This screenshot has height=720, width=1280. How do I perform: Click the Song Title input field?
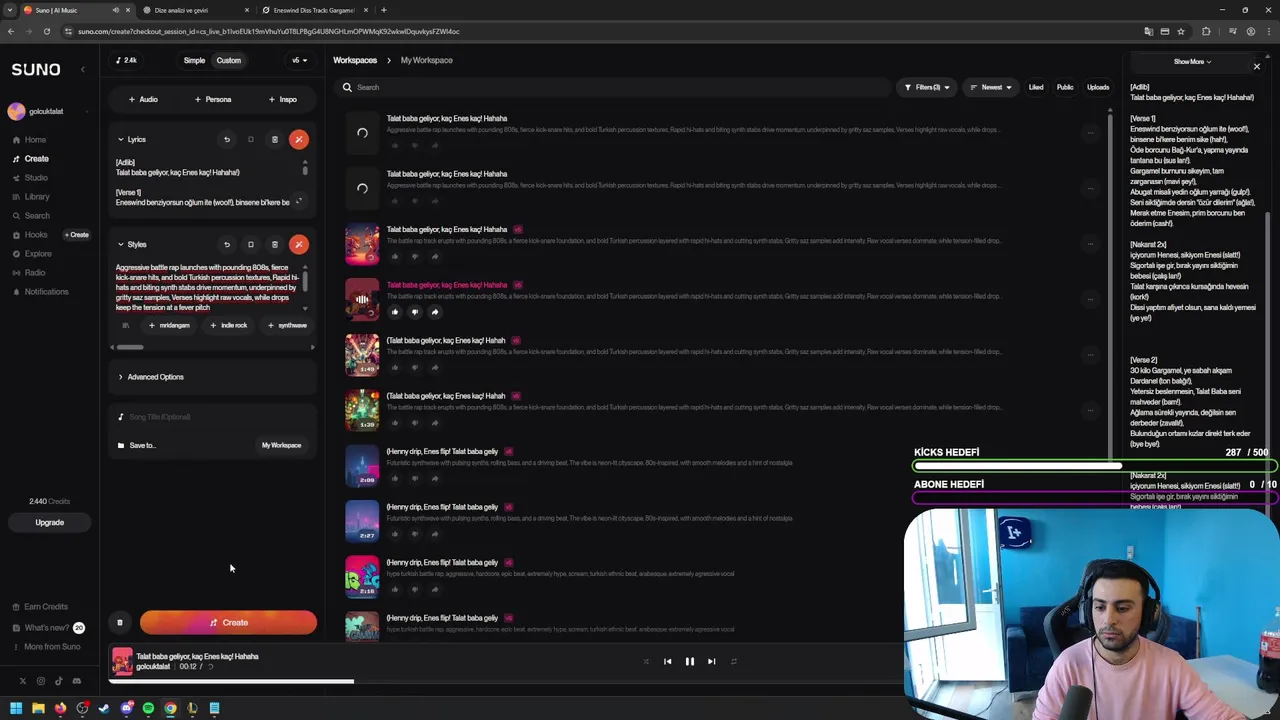(x=213, y=417)
